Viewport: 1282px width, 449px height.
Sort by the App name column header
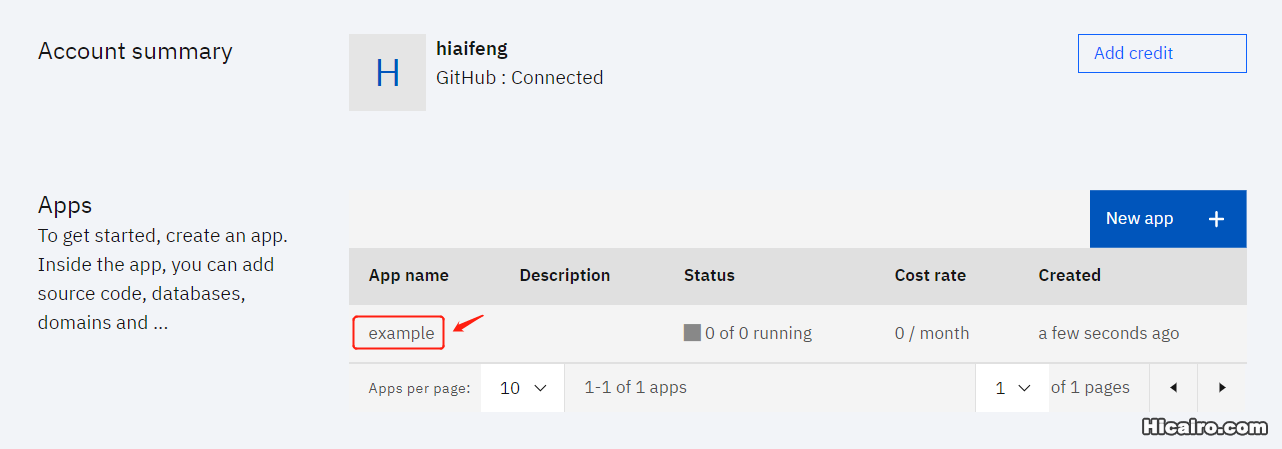pos(408,275)
